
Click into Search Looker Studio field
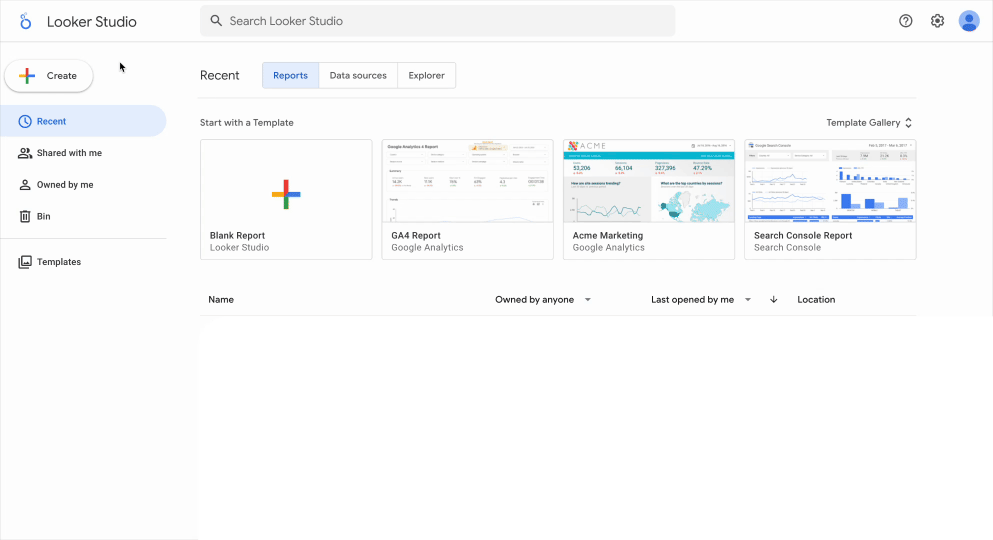[x=438, y=21]
